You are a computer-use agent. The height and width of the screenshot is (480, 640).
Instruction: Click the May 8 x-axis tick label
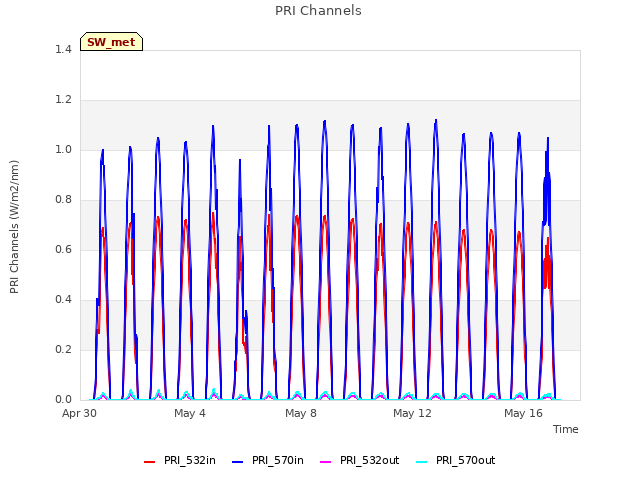click(x=301, y=413)
